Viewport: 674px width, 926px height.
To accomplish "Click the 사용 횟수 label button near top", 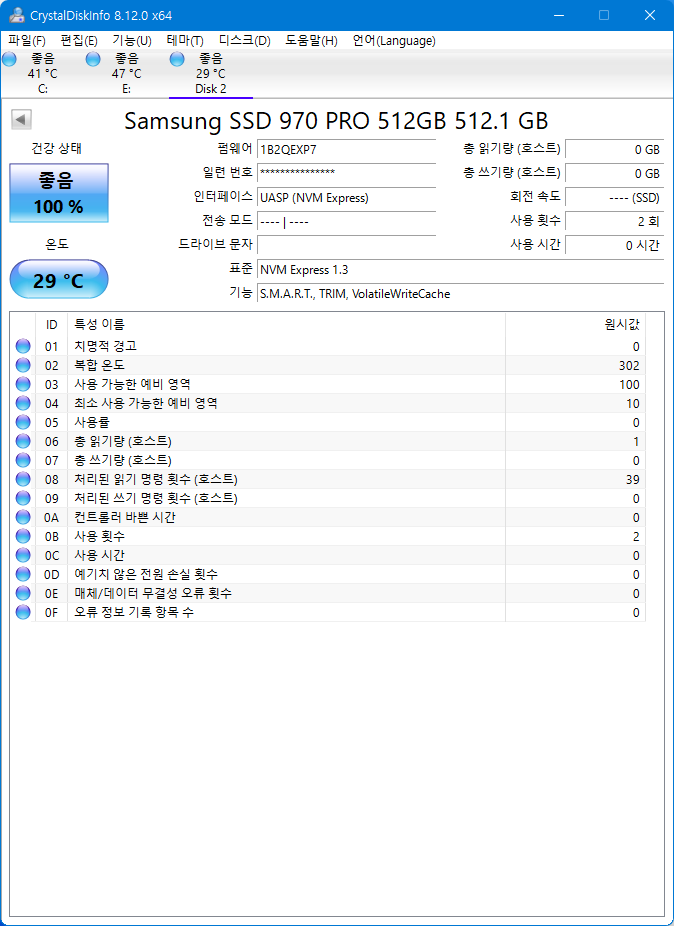I will (535, 220).
